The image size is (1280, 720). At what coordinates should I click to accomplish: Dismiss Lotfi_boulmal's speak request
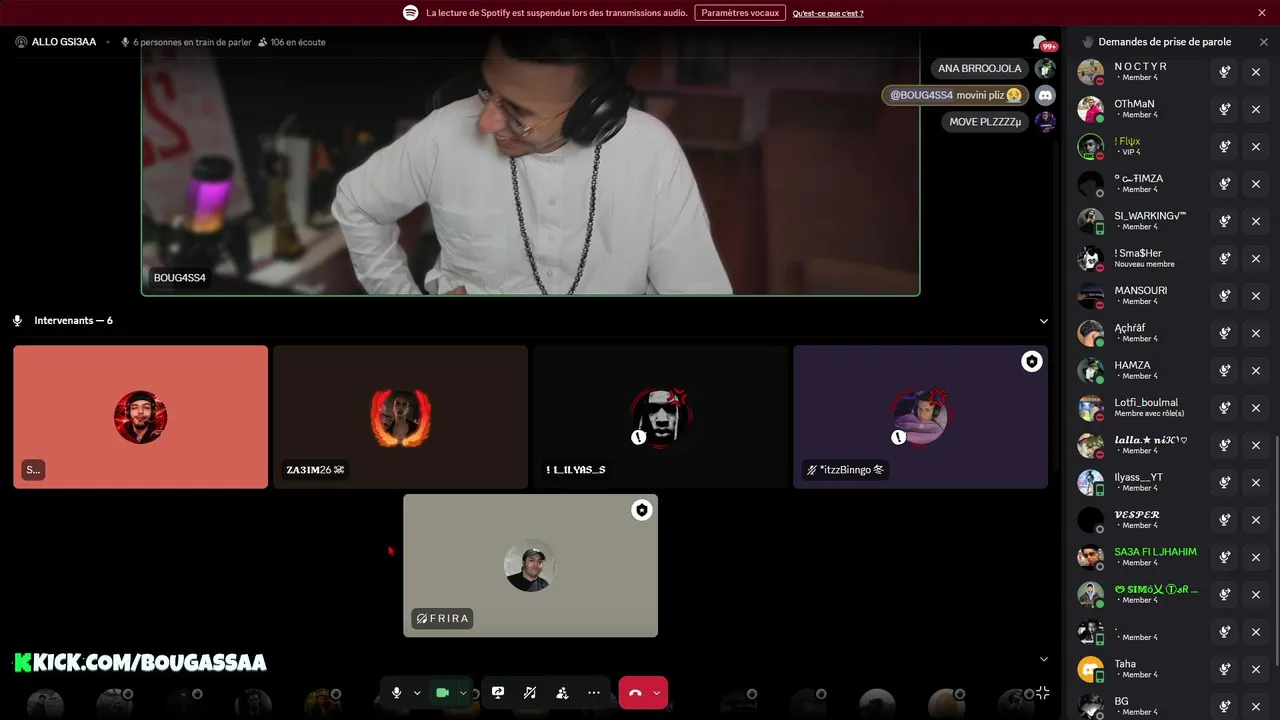point(1256,408)
